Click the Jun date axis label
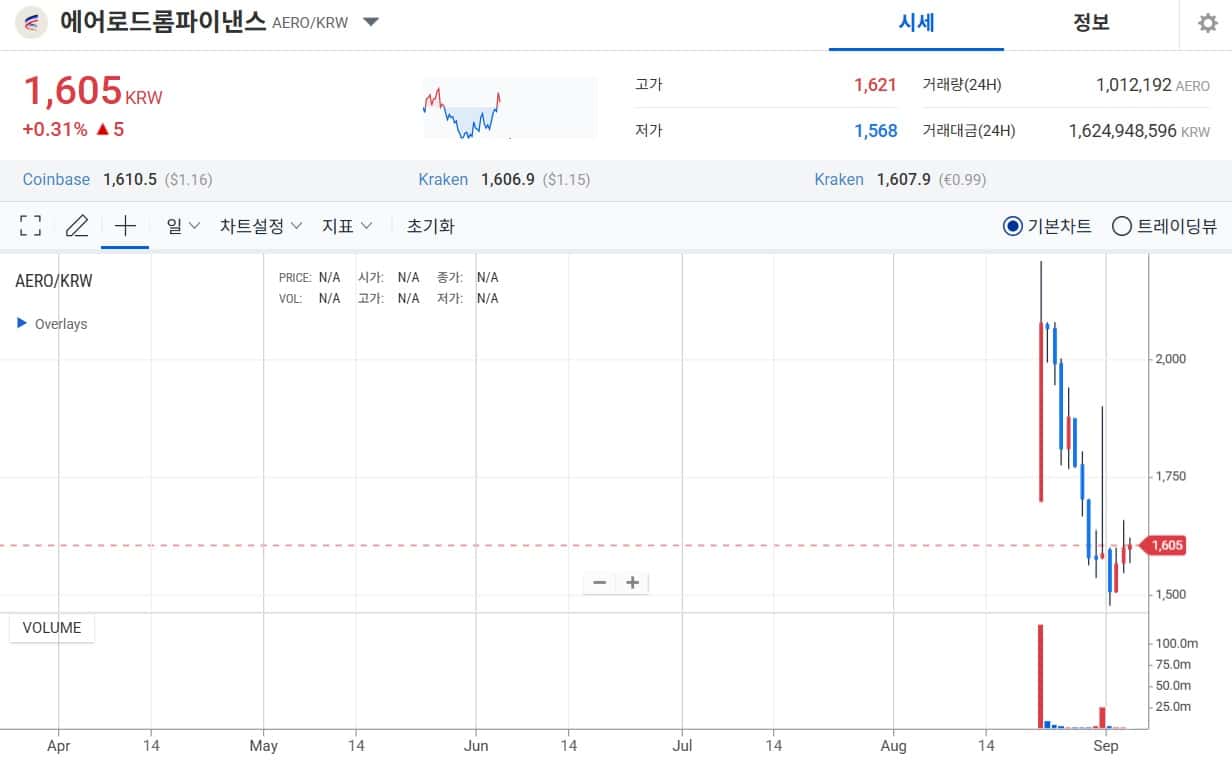Image resolution: width=1232 pixels, height=761 pixels. click(x=476, y=745)
